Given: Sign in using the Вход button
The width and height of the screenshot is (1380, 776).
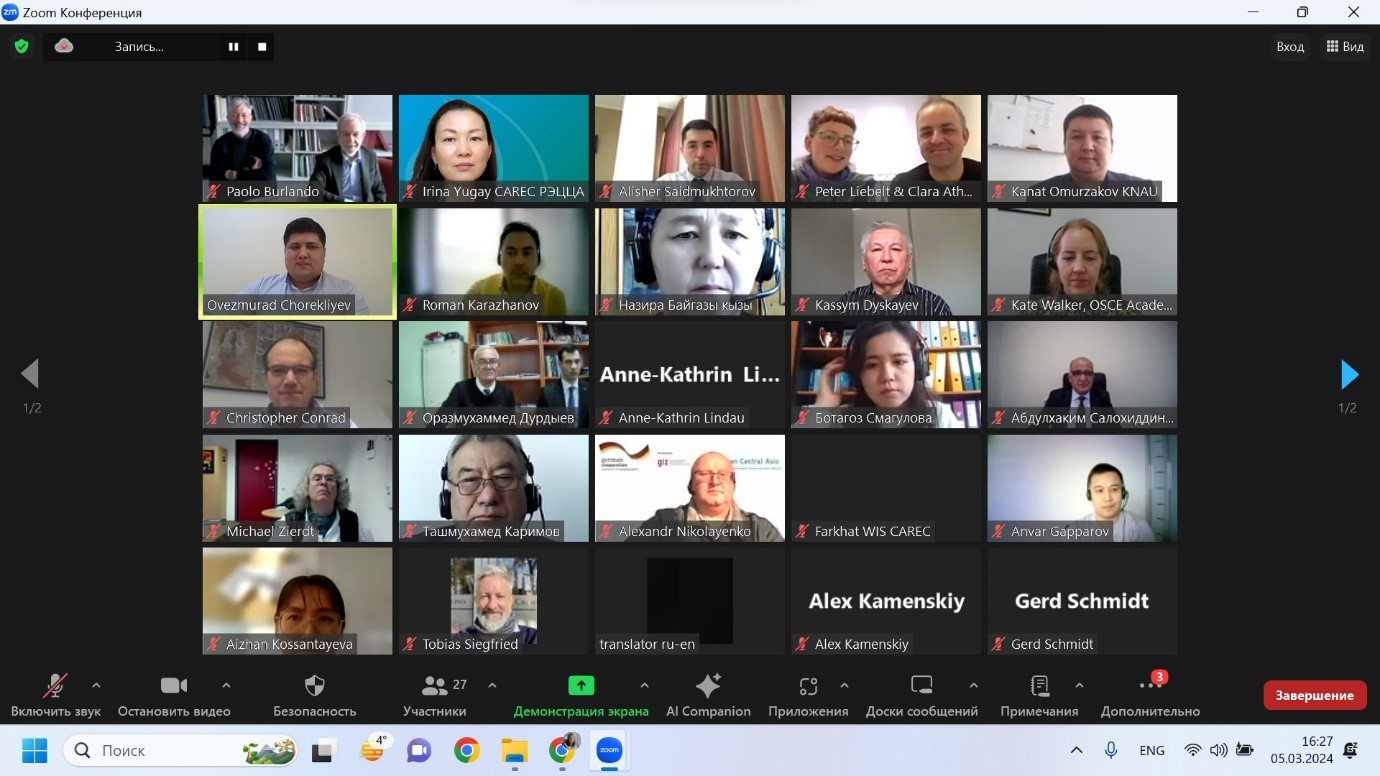Looking at the screenshot, I should pos(1290,46).
